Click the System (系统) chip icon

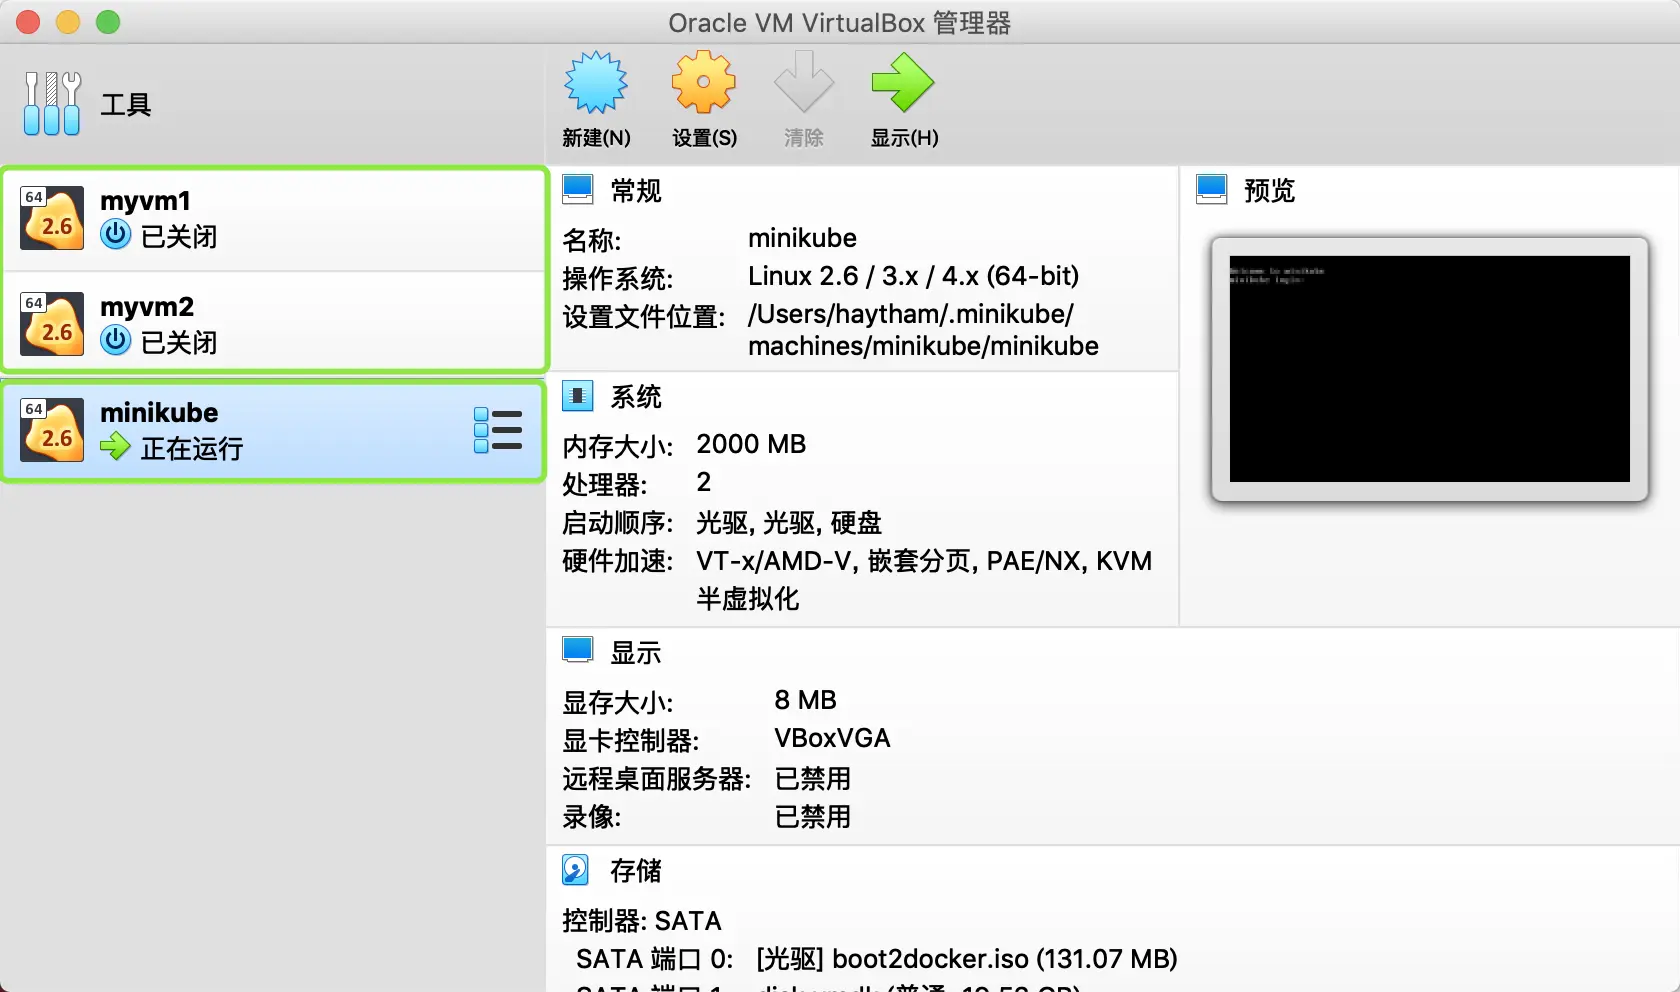(578, 396)
